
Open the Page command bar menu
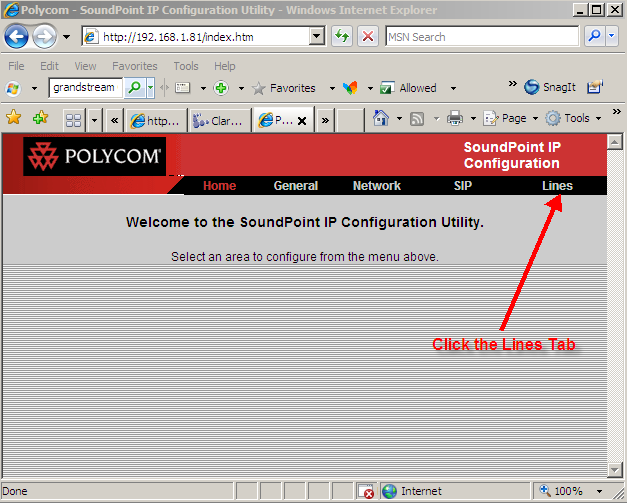tap(511, 118)
